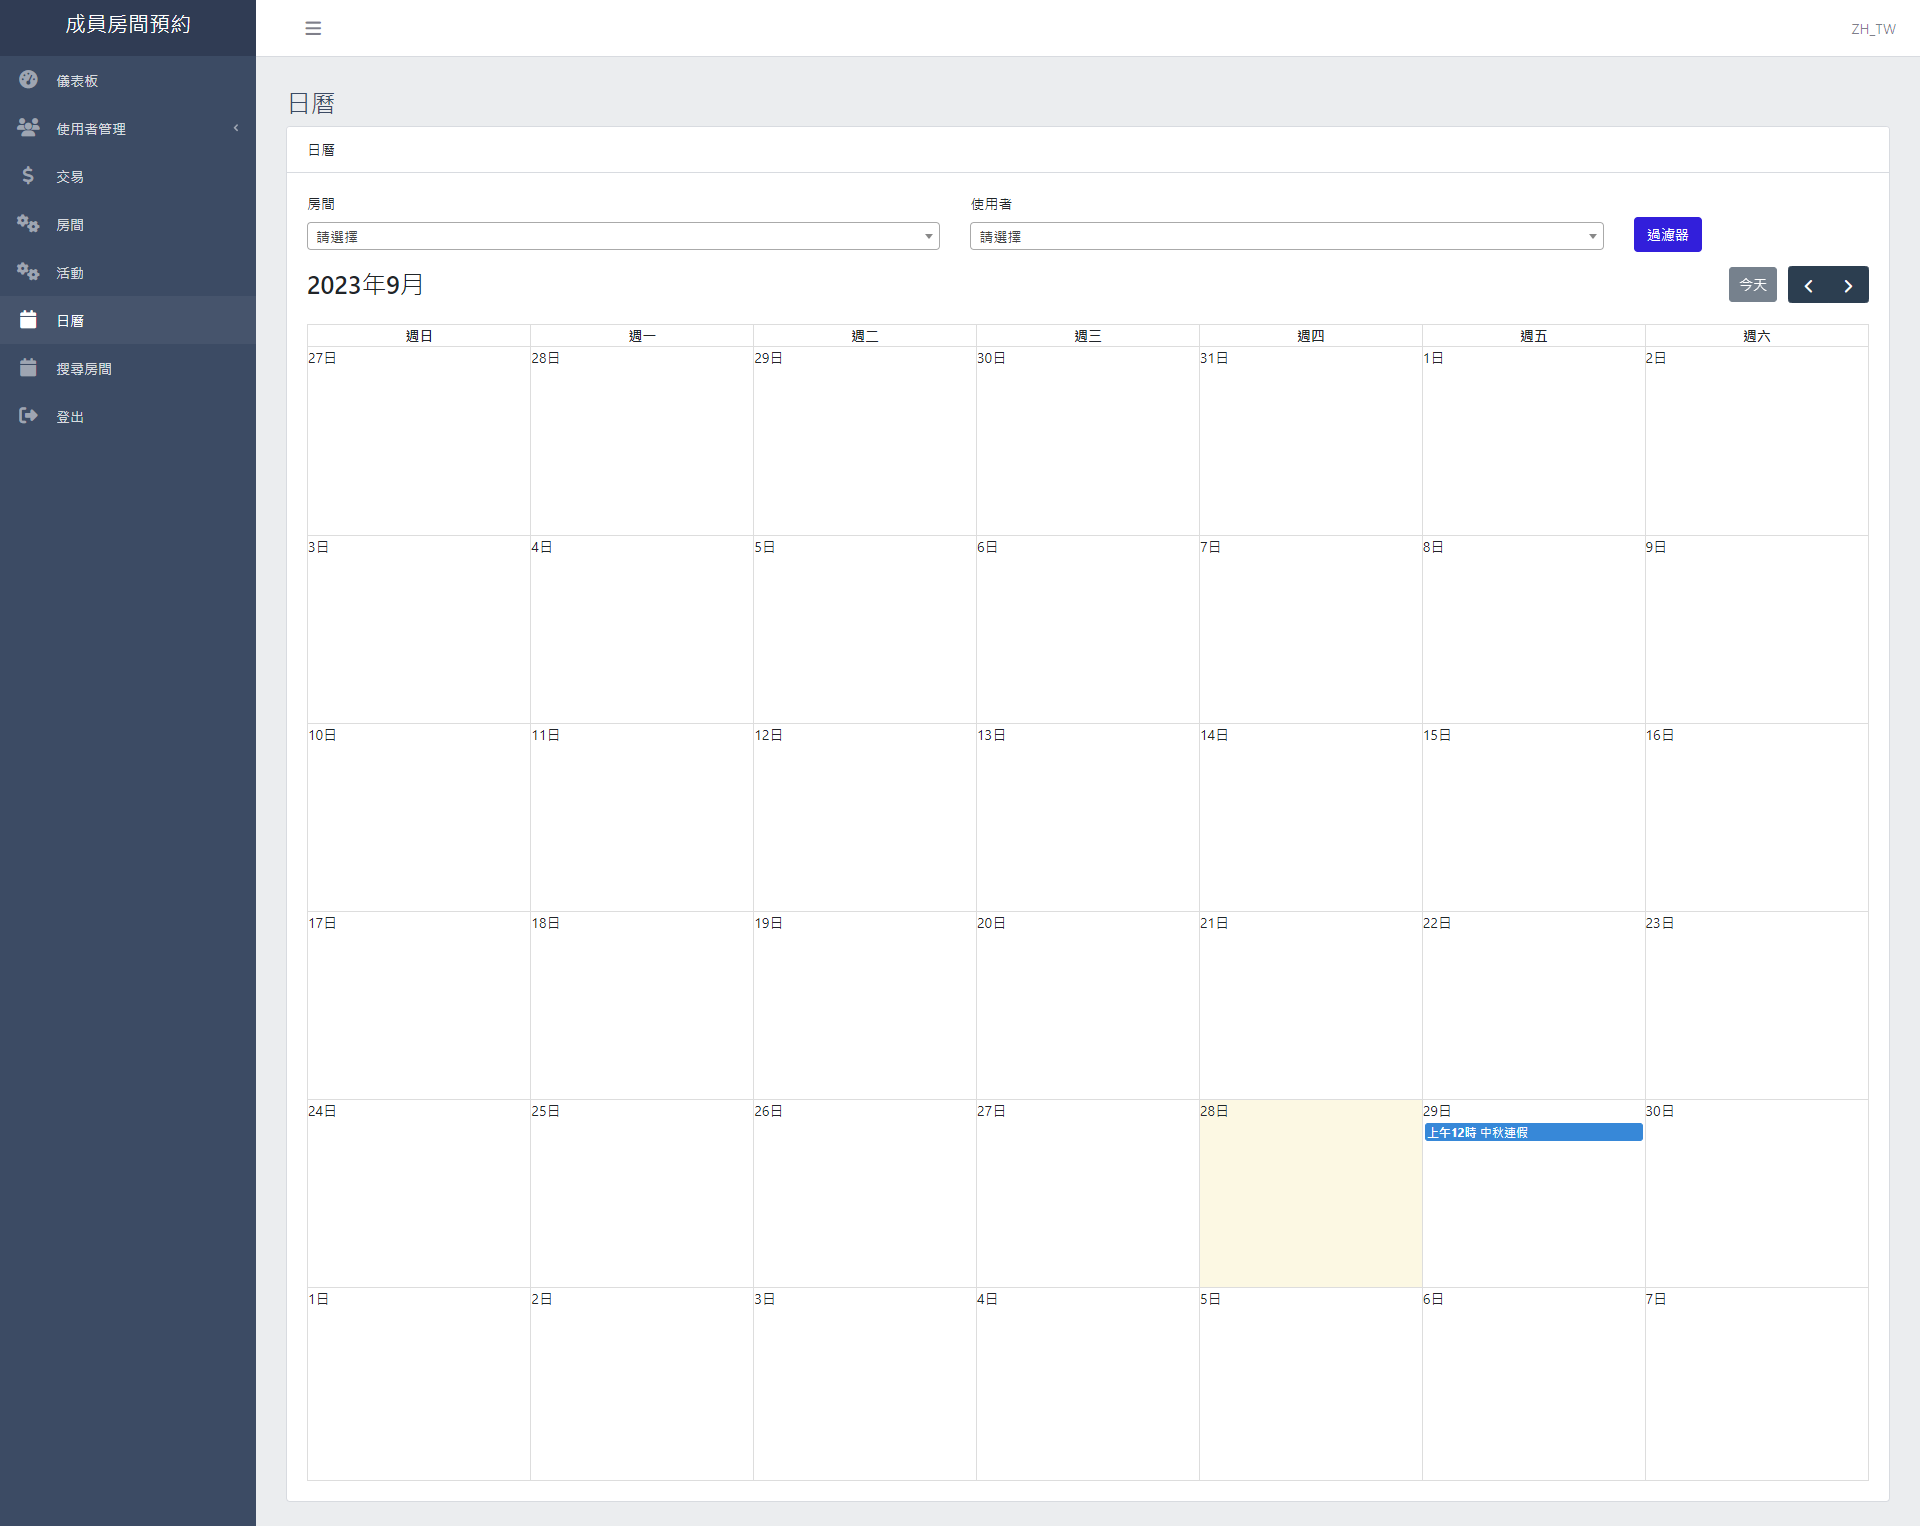Viewport: 1920px width, 1526px height.
Task: Open the 上午12時 中秋連假 calendar event
Action: (x=1533, y=1132)
